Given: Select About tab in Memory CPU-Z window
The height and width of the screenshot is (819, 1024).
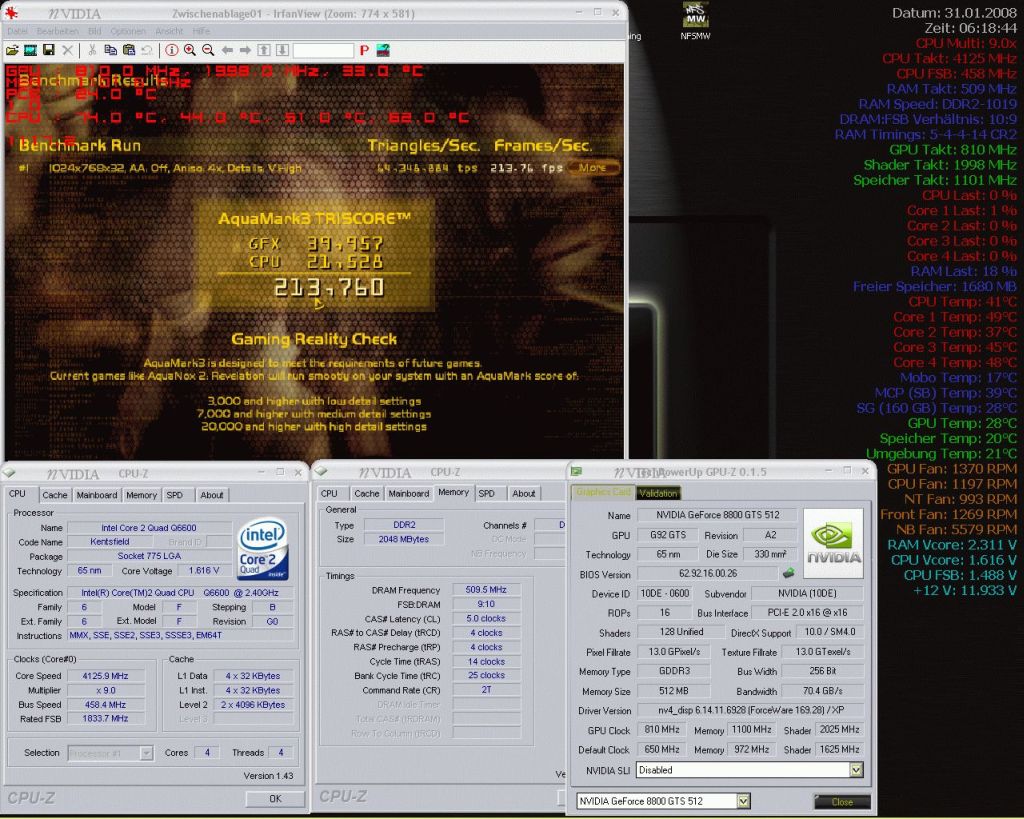Looking at the screenshot, I should (x=523, y=494).
